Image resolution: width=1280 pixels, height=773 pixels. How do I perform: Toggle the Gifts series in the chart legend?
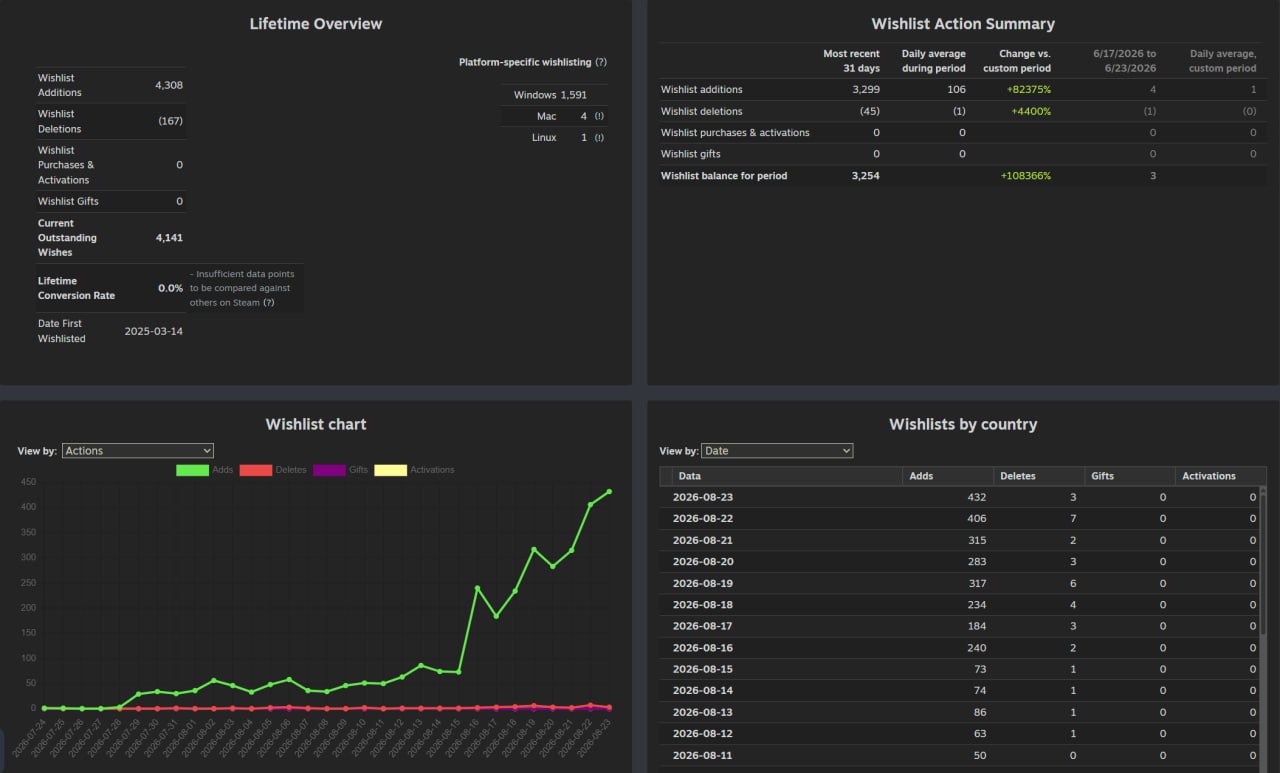point(341,470)
